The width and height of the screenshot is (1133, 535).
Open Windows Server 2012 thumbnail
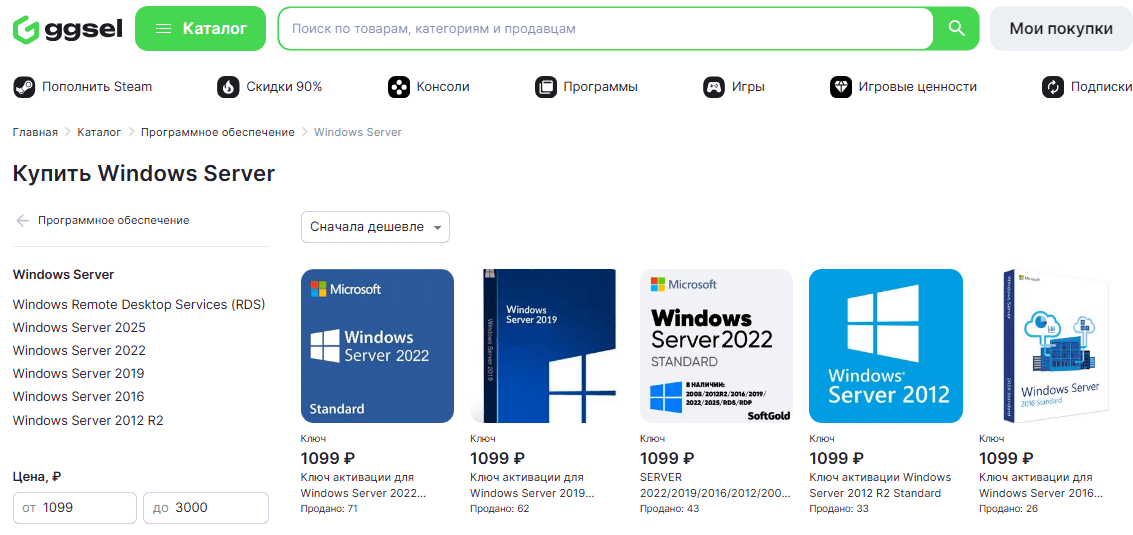click(x=886, y=346)
